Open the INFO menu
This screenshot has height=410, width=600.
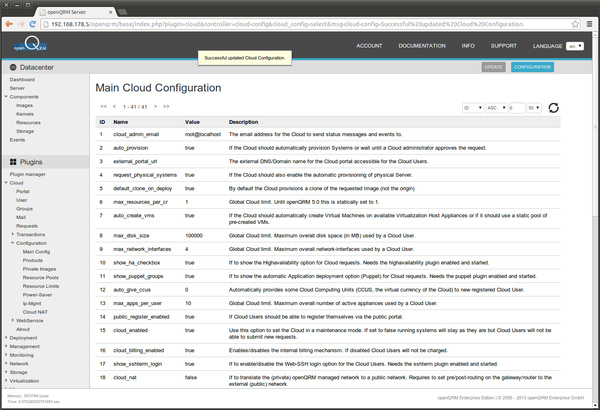click(468, 46)
